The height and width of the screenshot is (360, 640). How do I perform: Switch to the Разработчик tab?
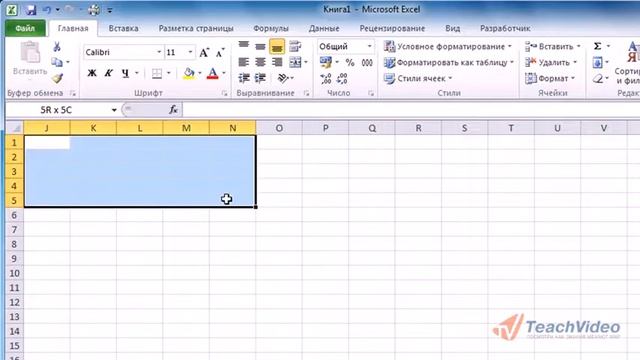coord(505,28)
